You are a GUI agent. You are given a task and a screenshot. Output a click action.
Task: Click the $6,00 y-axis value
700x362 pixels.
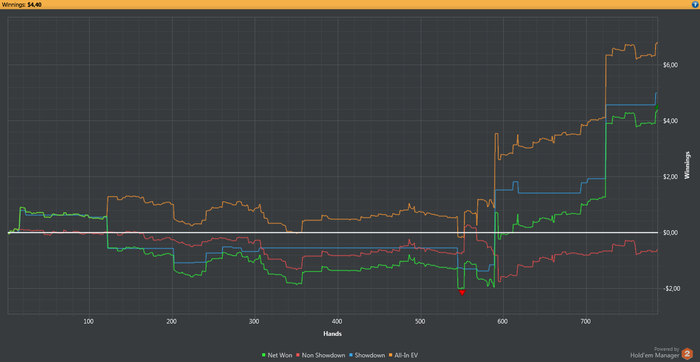tap(671, 65)
